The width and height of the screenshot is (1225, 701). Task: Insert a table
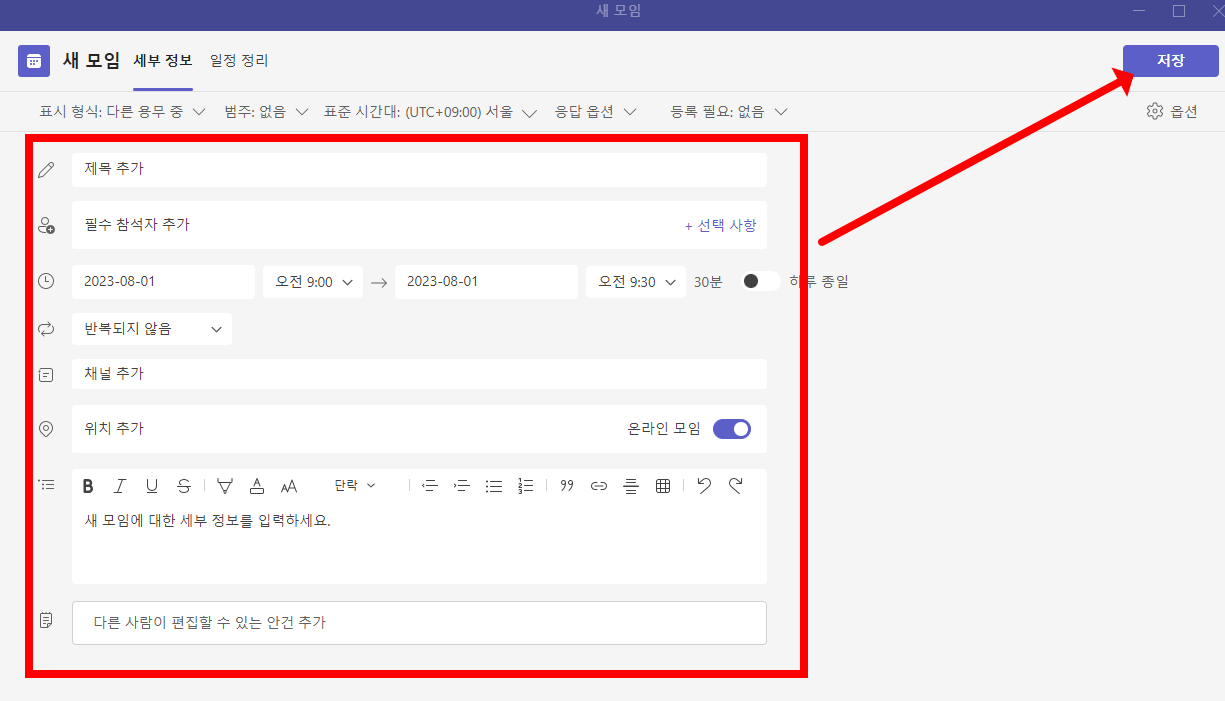[663, 486]
